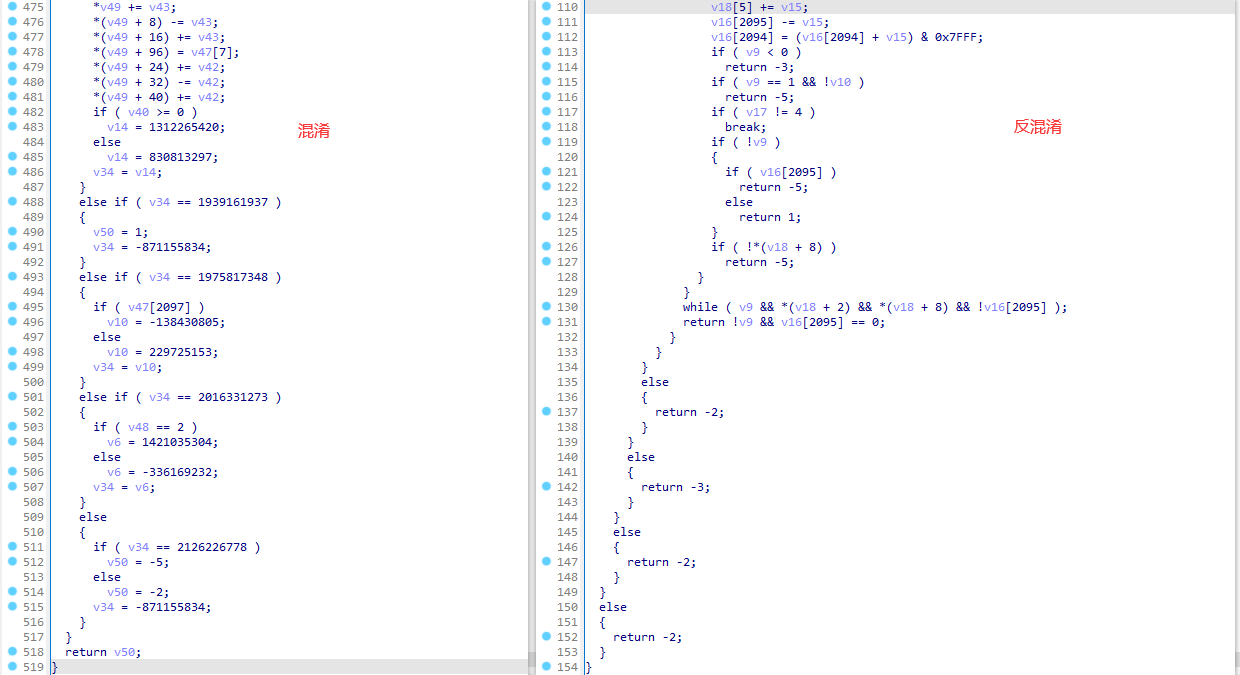Toggle breakpoint dot on line 518

tap(11, 652)
